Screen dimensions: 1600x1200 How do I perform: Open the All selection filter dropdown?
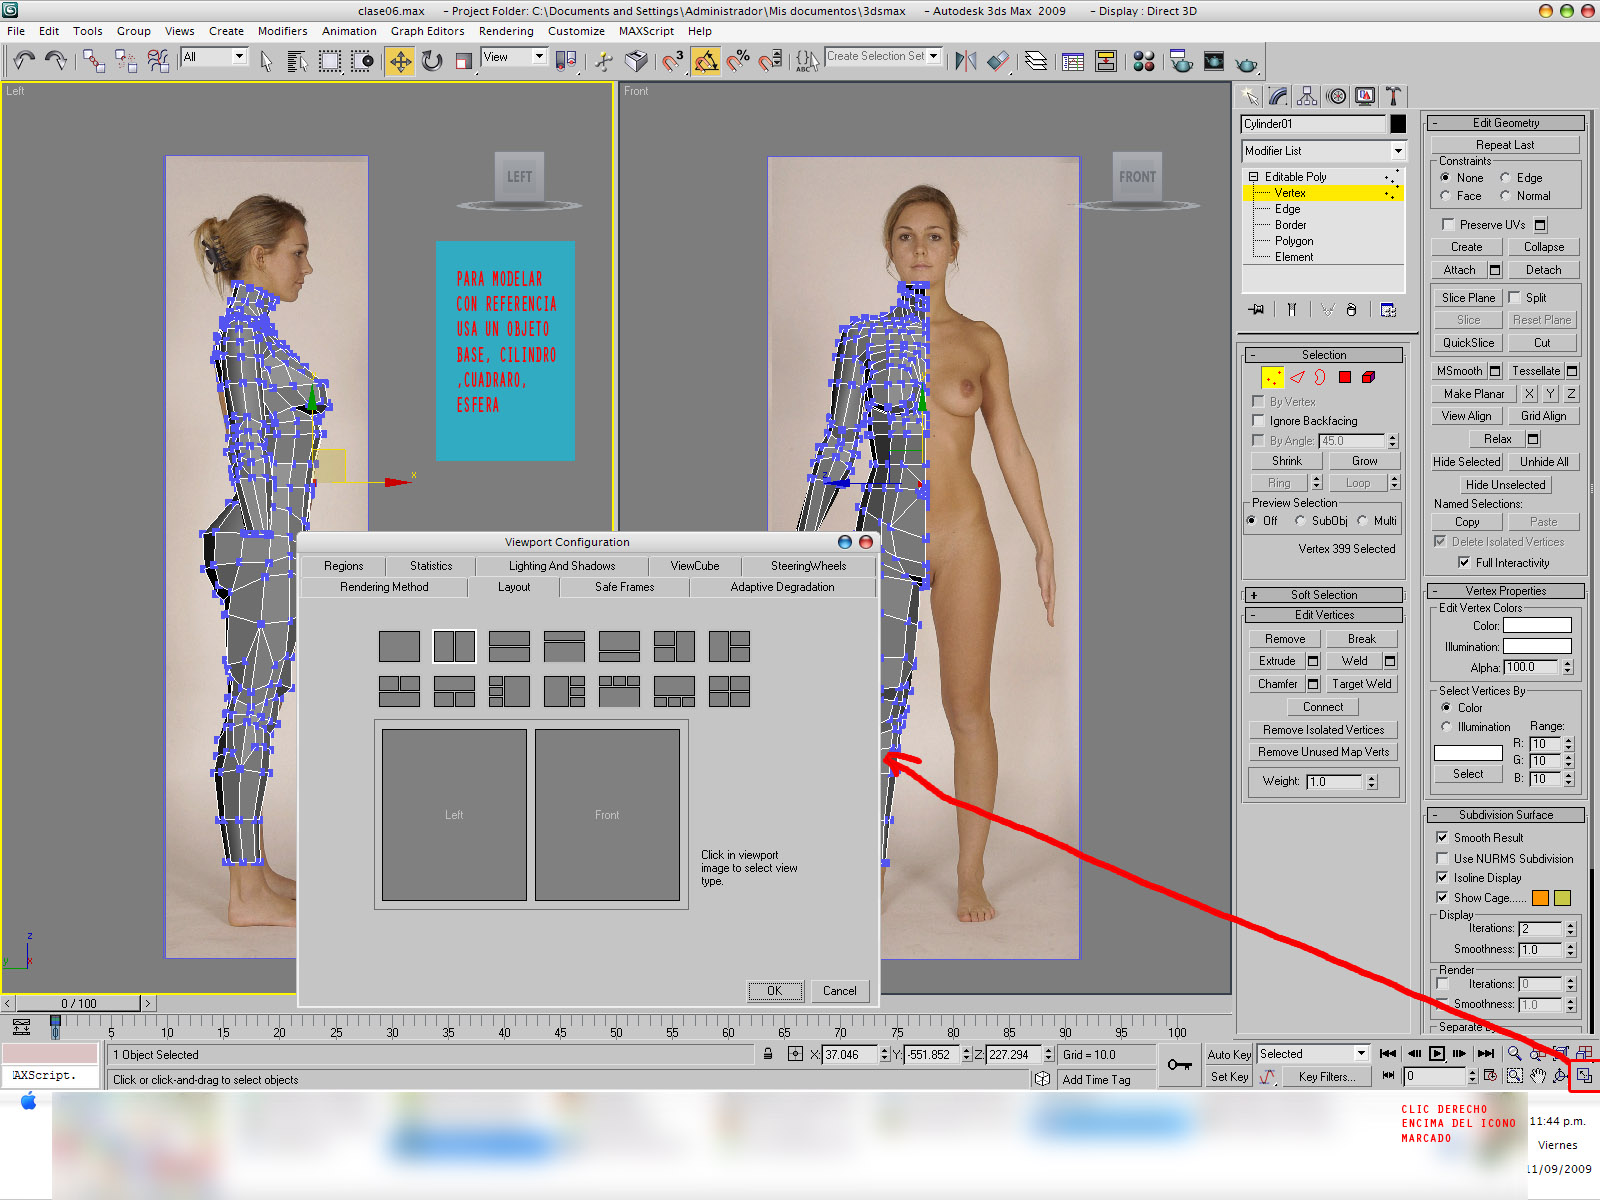pos(214,57)
